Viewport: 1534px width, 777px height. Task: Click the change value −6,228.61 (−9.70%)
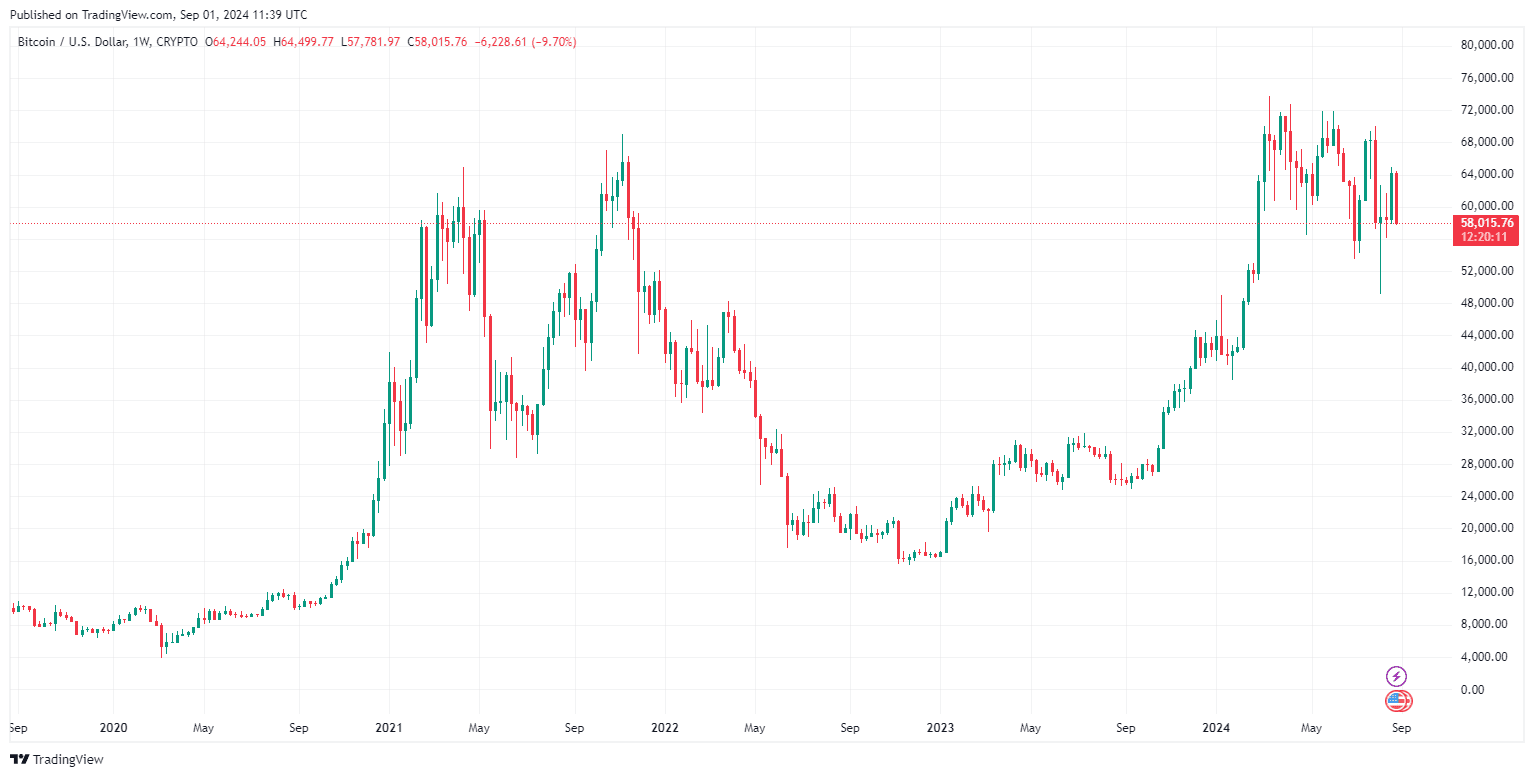click(x=525, y=42)
